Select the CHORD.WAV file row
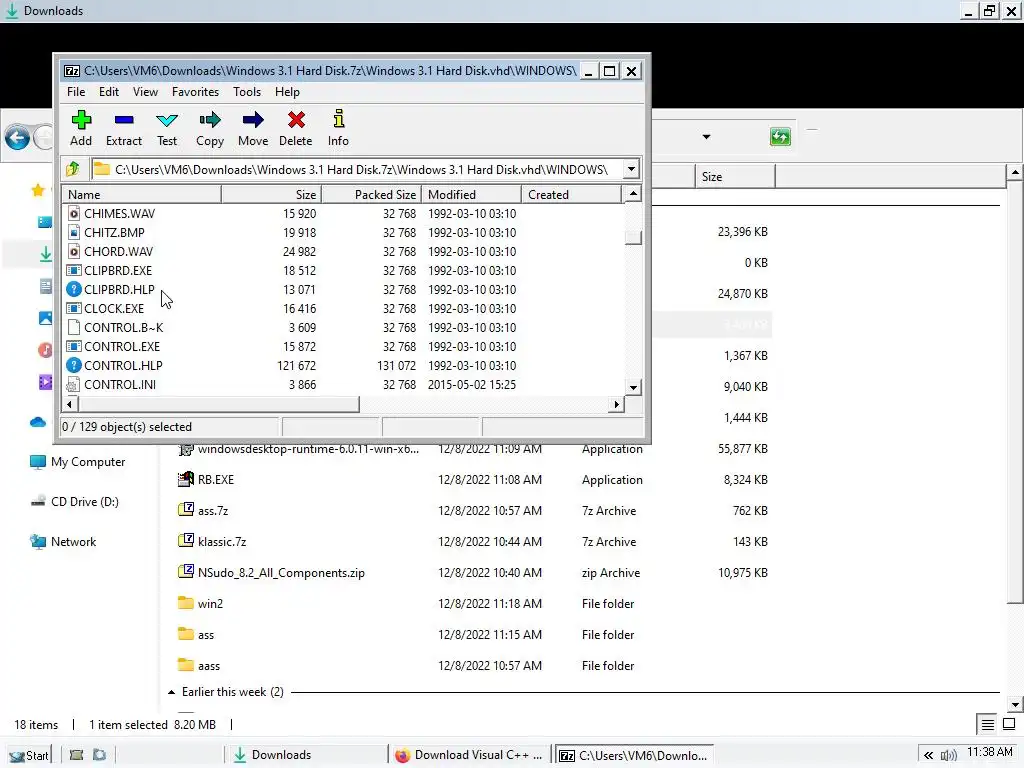 click(x=343, y=251)
